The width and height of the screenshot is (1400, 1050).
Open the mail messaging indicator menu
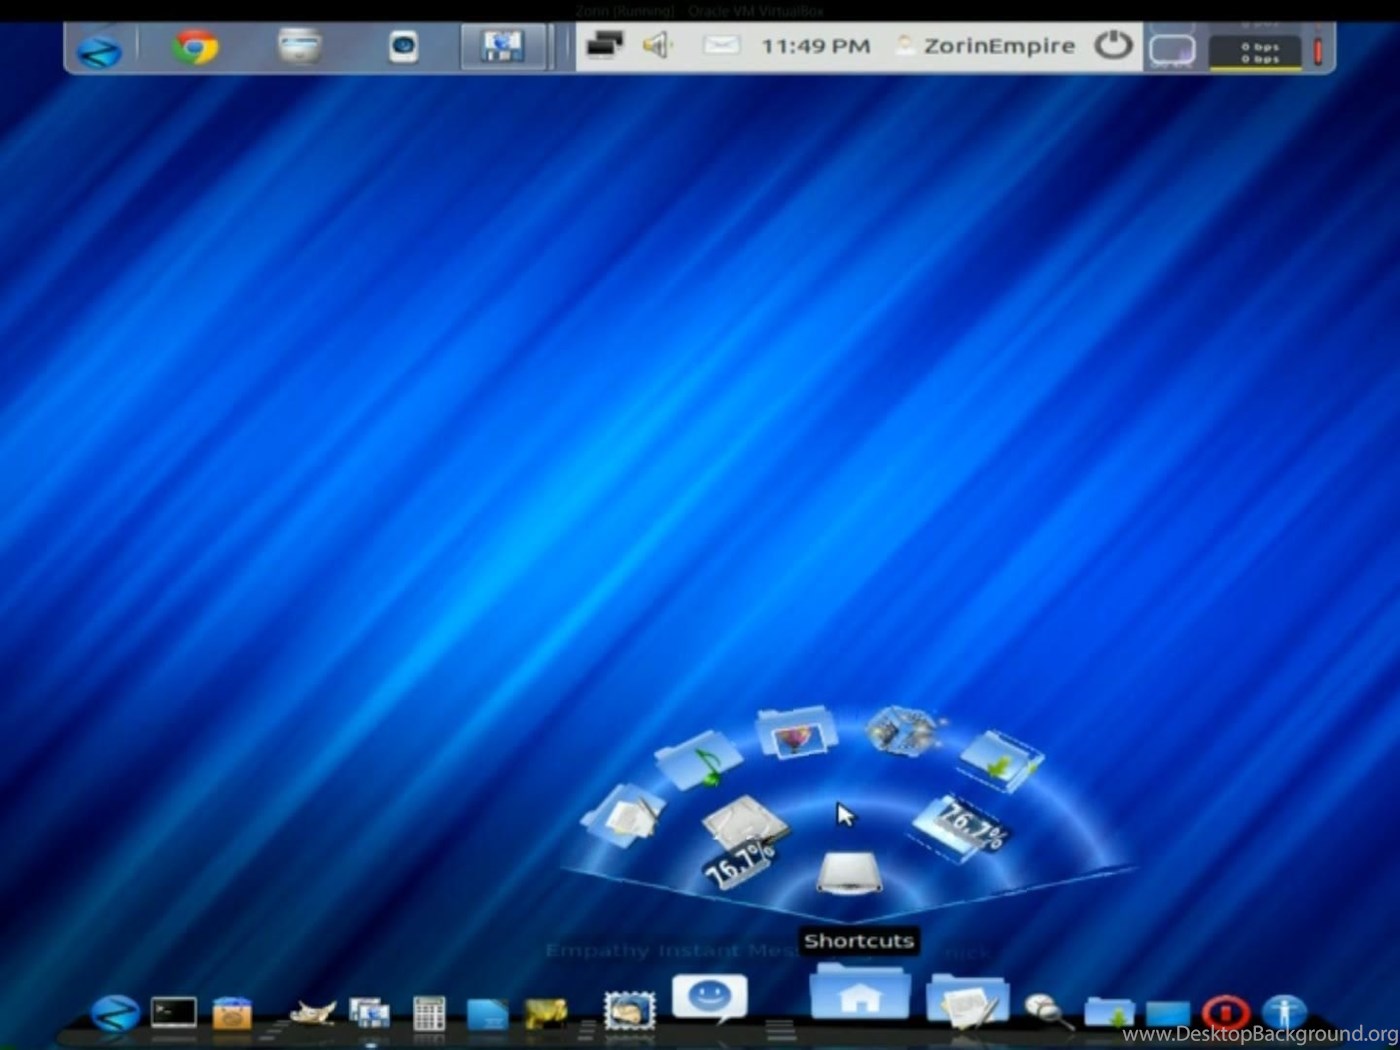tap(719, 46)
